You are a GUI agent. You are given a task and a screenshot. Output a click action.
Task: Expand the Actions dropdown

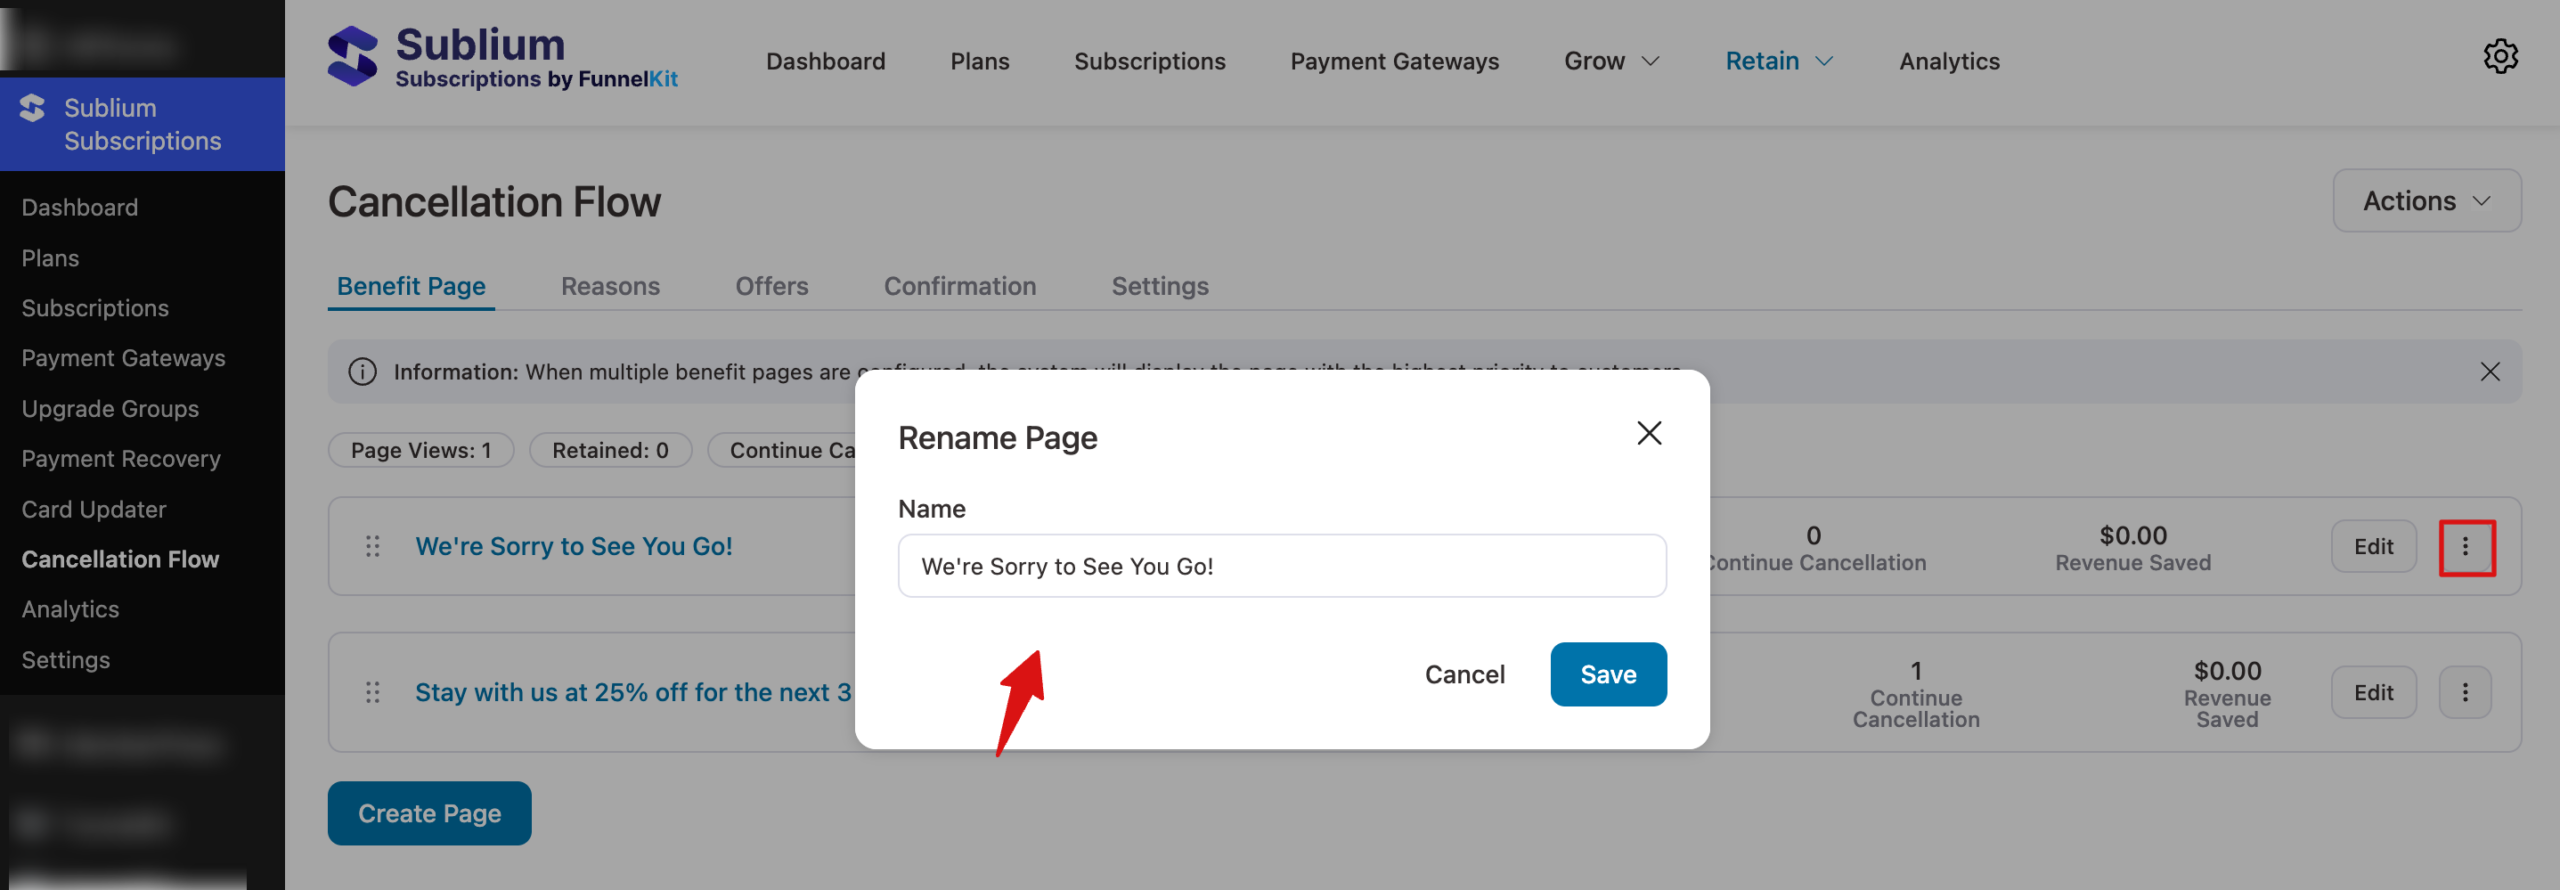pyautogui.click(x=2426, y=201)
